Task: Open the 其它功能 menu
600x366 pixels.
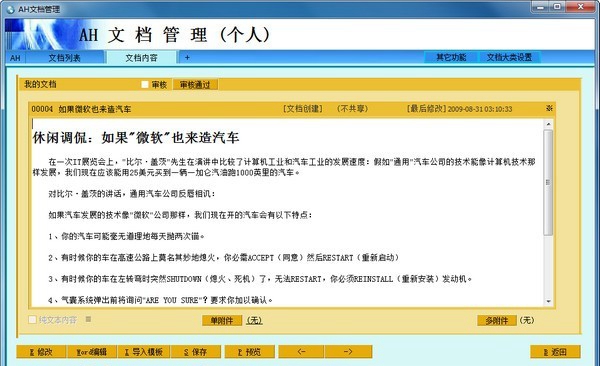Action: pyautogui.click(x=451, y=57)
